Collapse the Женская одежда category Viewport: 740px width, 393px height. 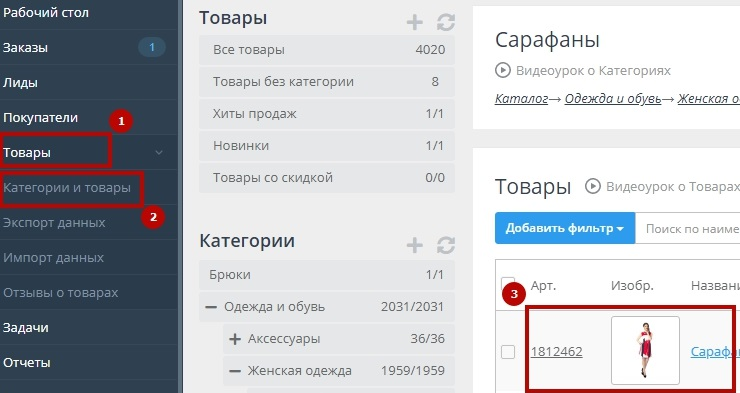(x=235, y=371)
